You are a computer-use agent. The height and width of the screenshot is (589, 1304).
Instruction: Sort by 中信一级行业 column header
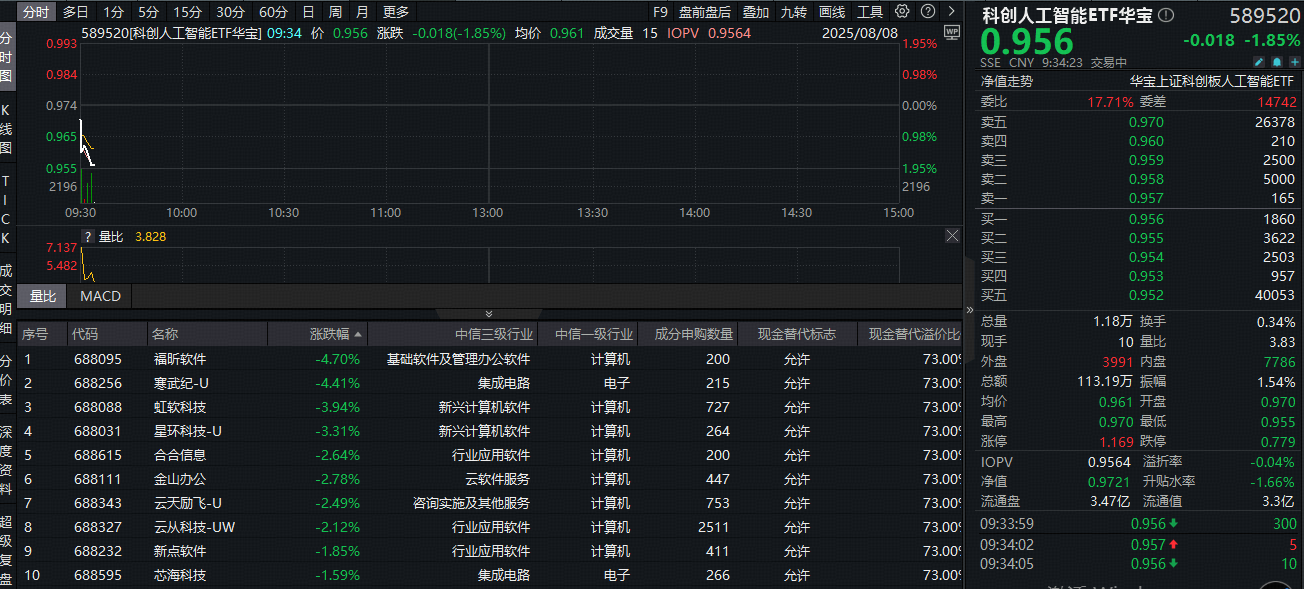point(594,334)
